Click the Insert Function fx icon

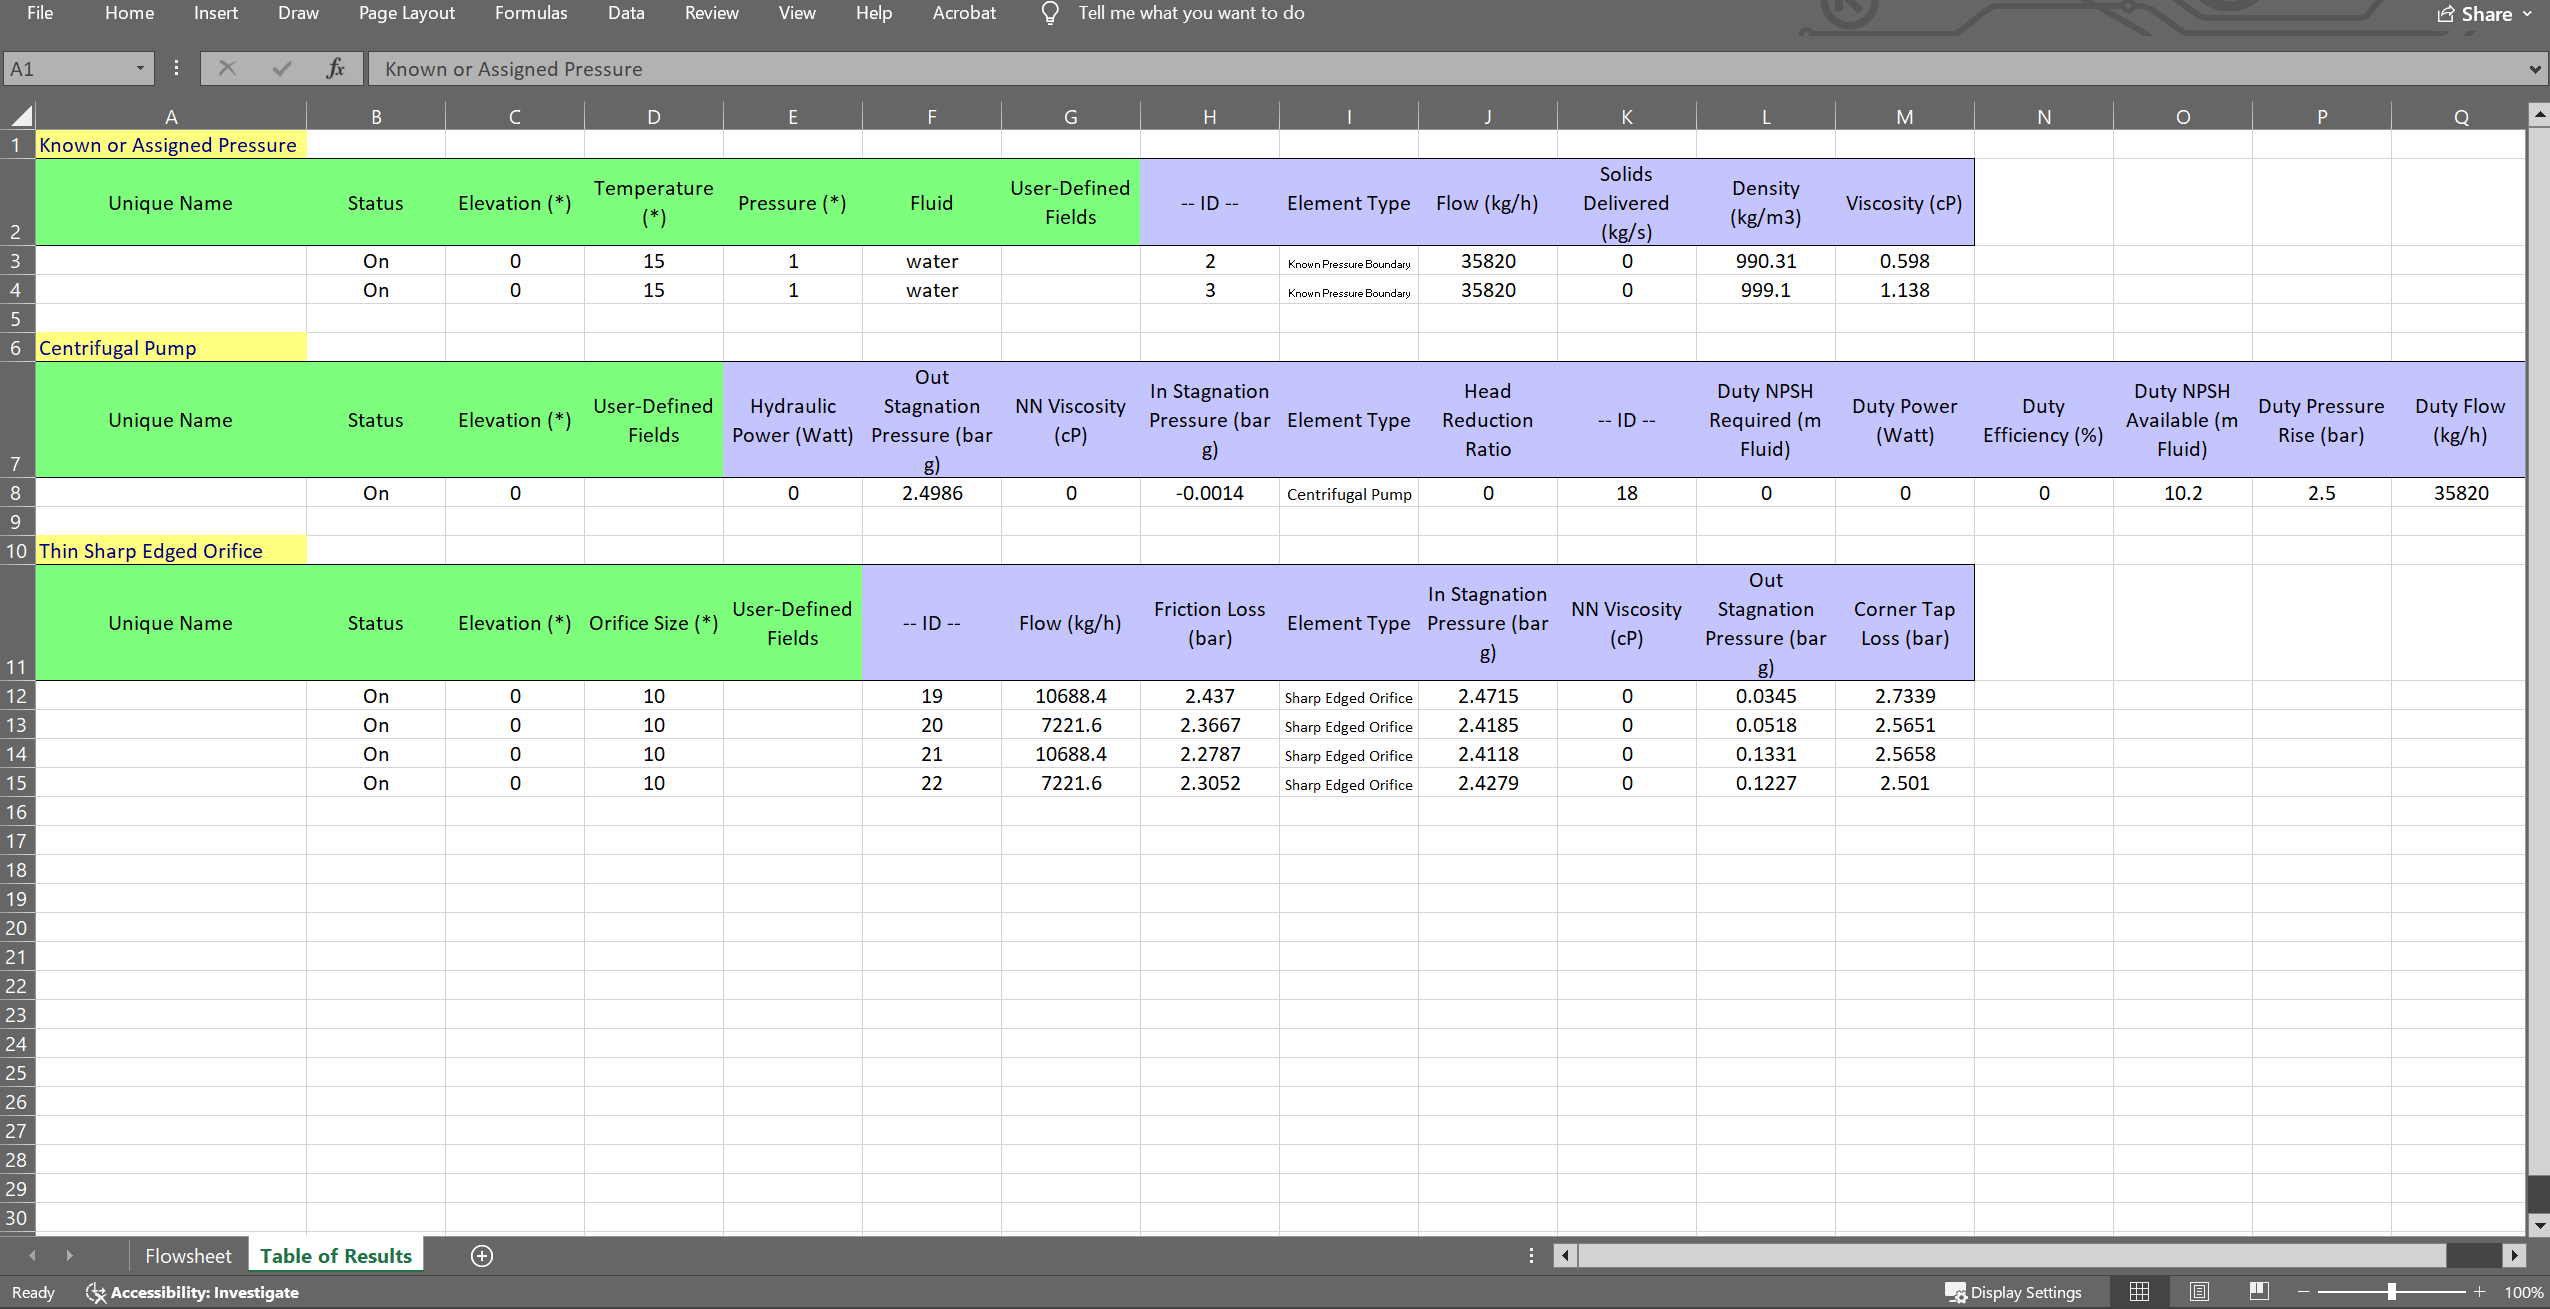click(x=335, y=69)
